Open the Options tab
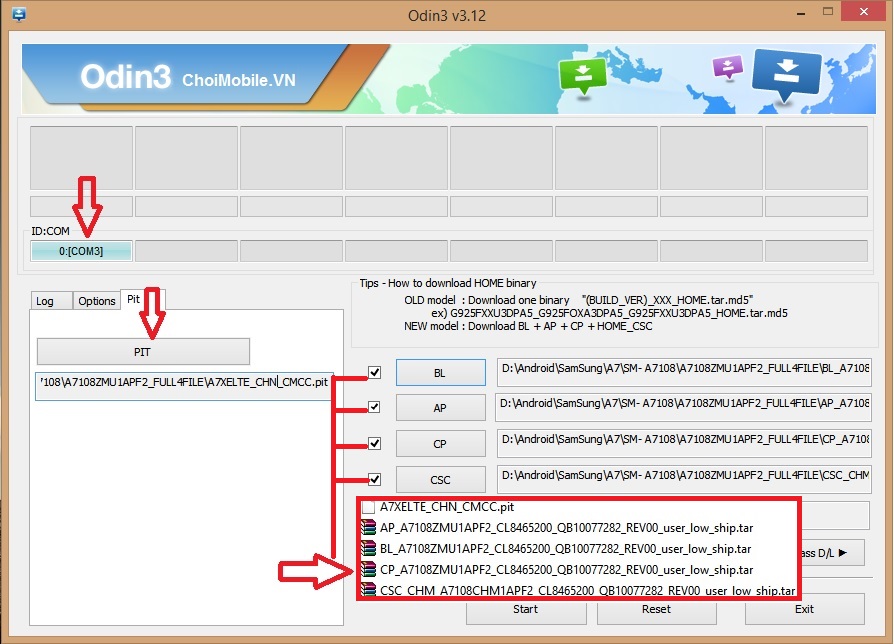Screen dimensions: 894x644 click(96, 301)
